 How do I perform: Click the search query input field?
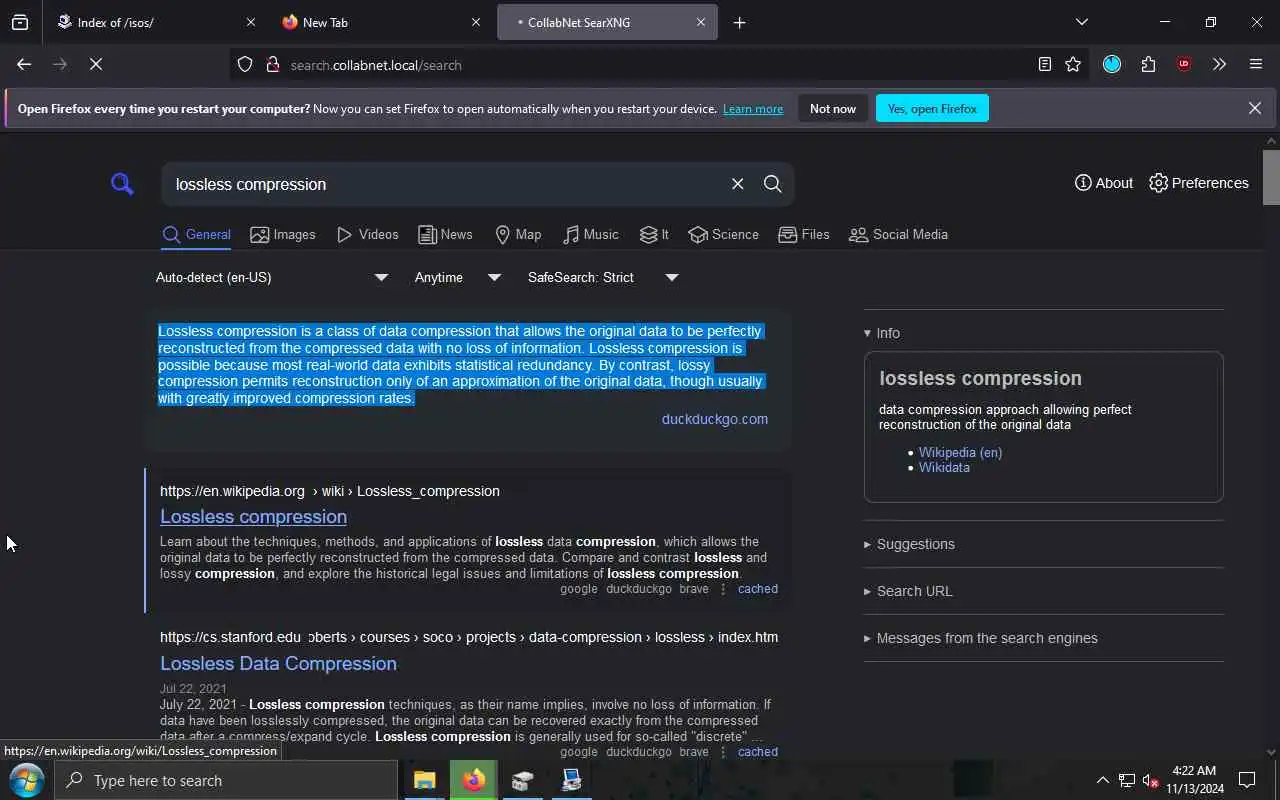click(445, 184)
